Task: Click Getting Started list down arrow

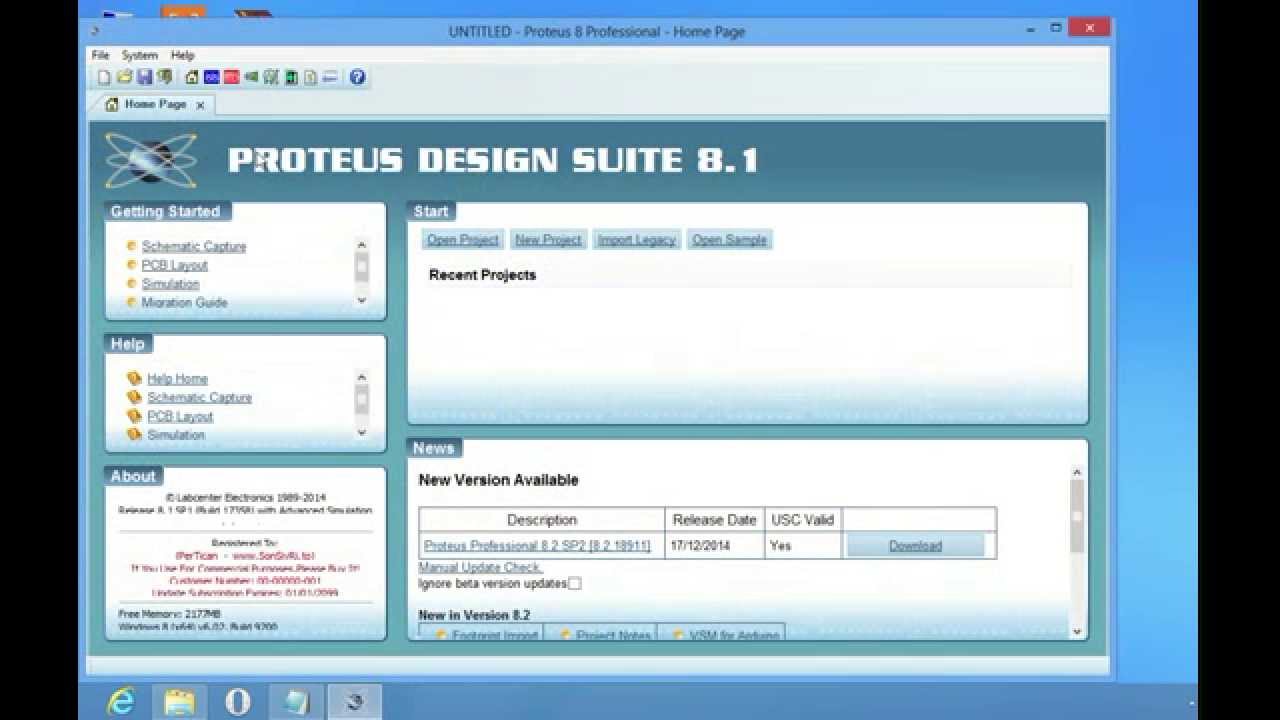Action: (362, 300)
